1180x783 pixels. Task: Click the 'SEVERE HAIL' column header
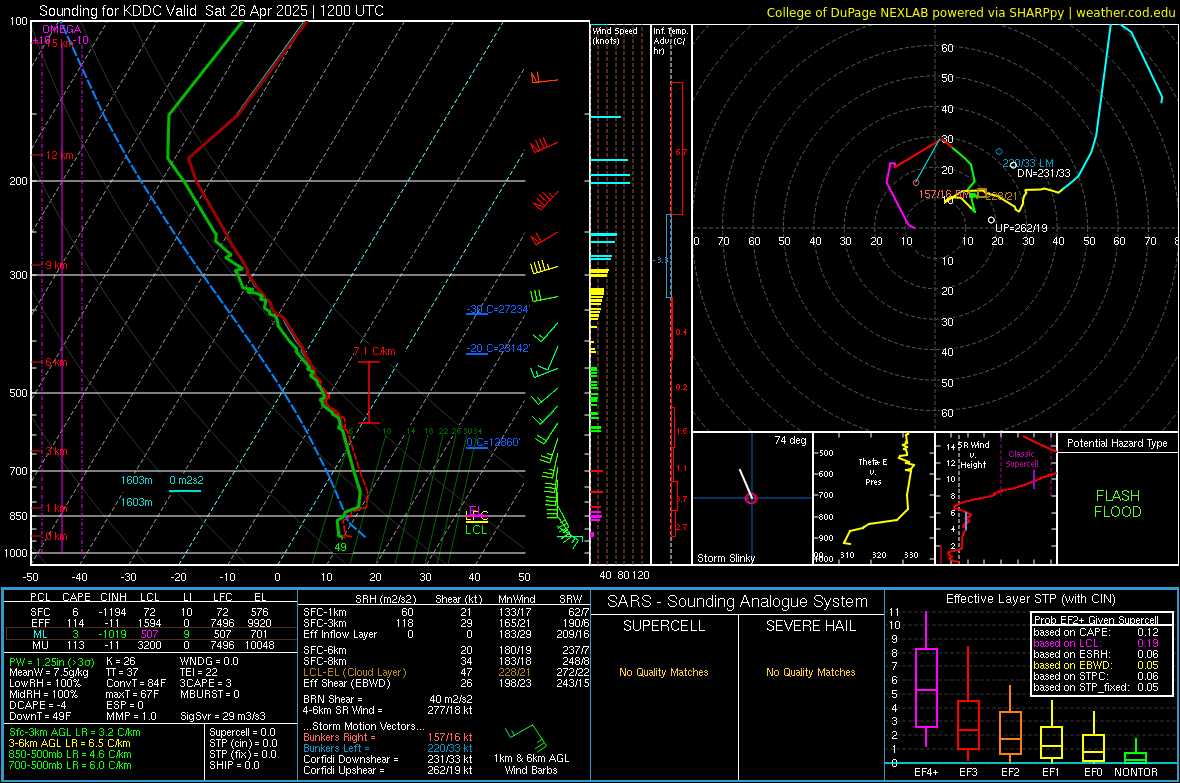(x=810, y=626)
